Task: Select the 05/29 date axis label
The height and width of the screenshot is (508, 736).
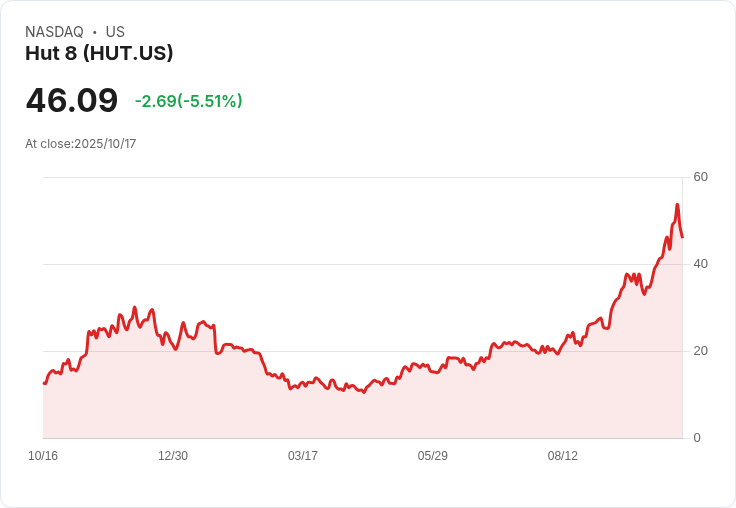Action: (x=433, y=456)
